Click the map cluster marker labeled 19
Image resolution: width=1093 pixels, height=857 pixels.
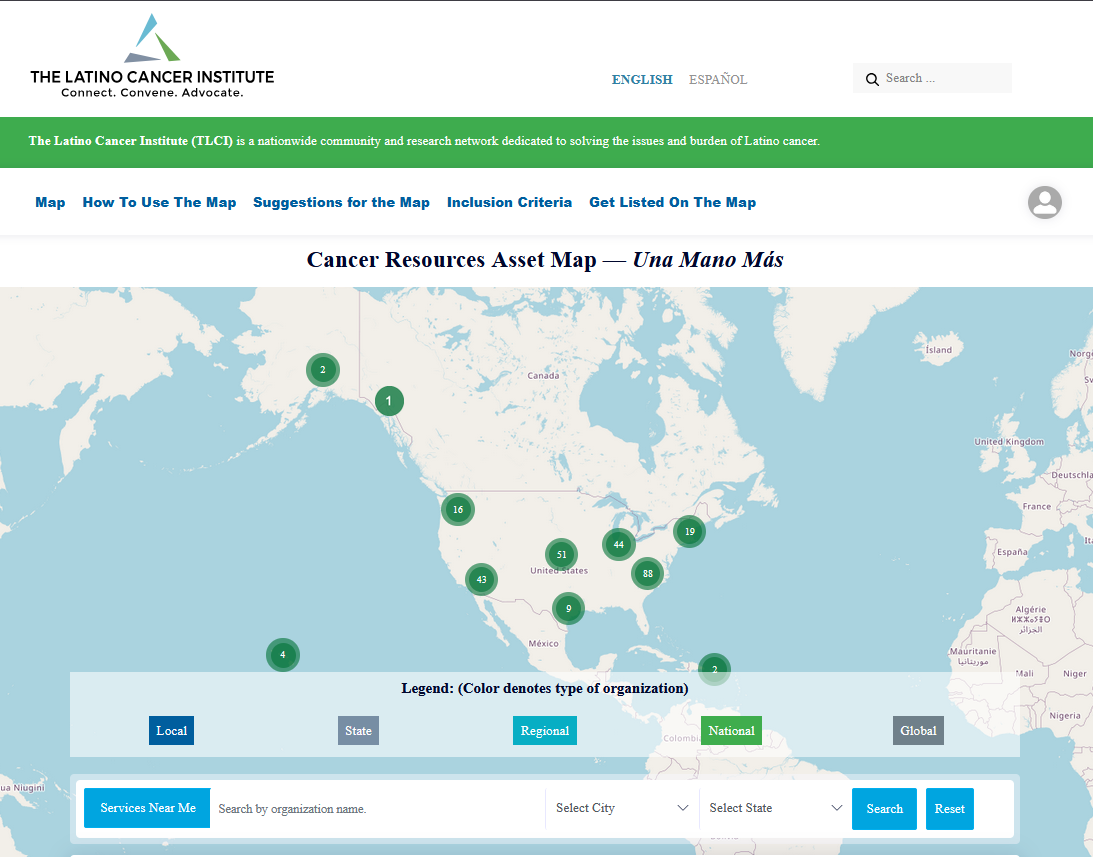(689, 531)
